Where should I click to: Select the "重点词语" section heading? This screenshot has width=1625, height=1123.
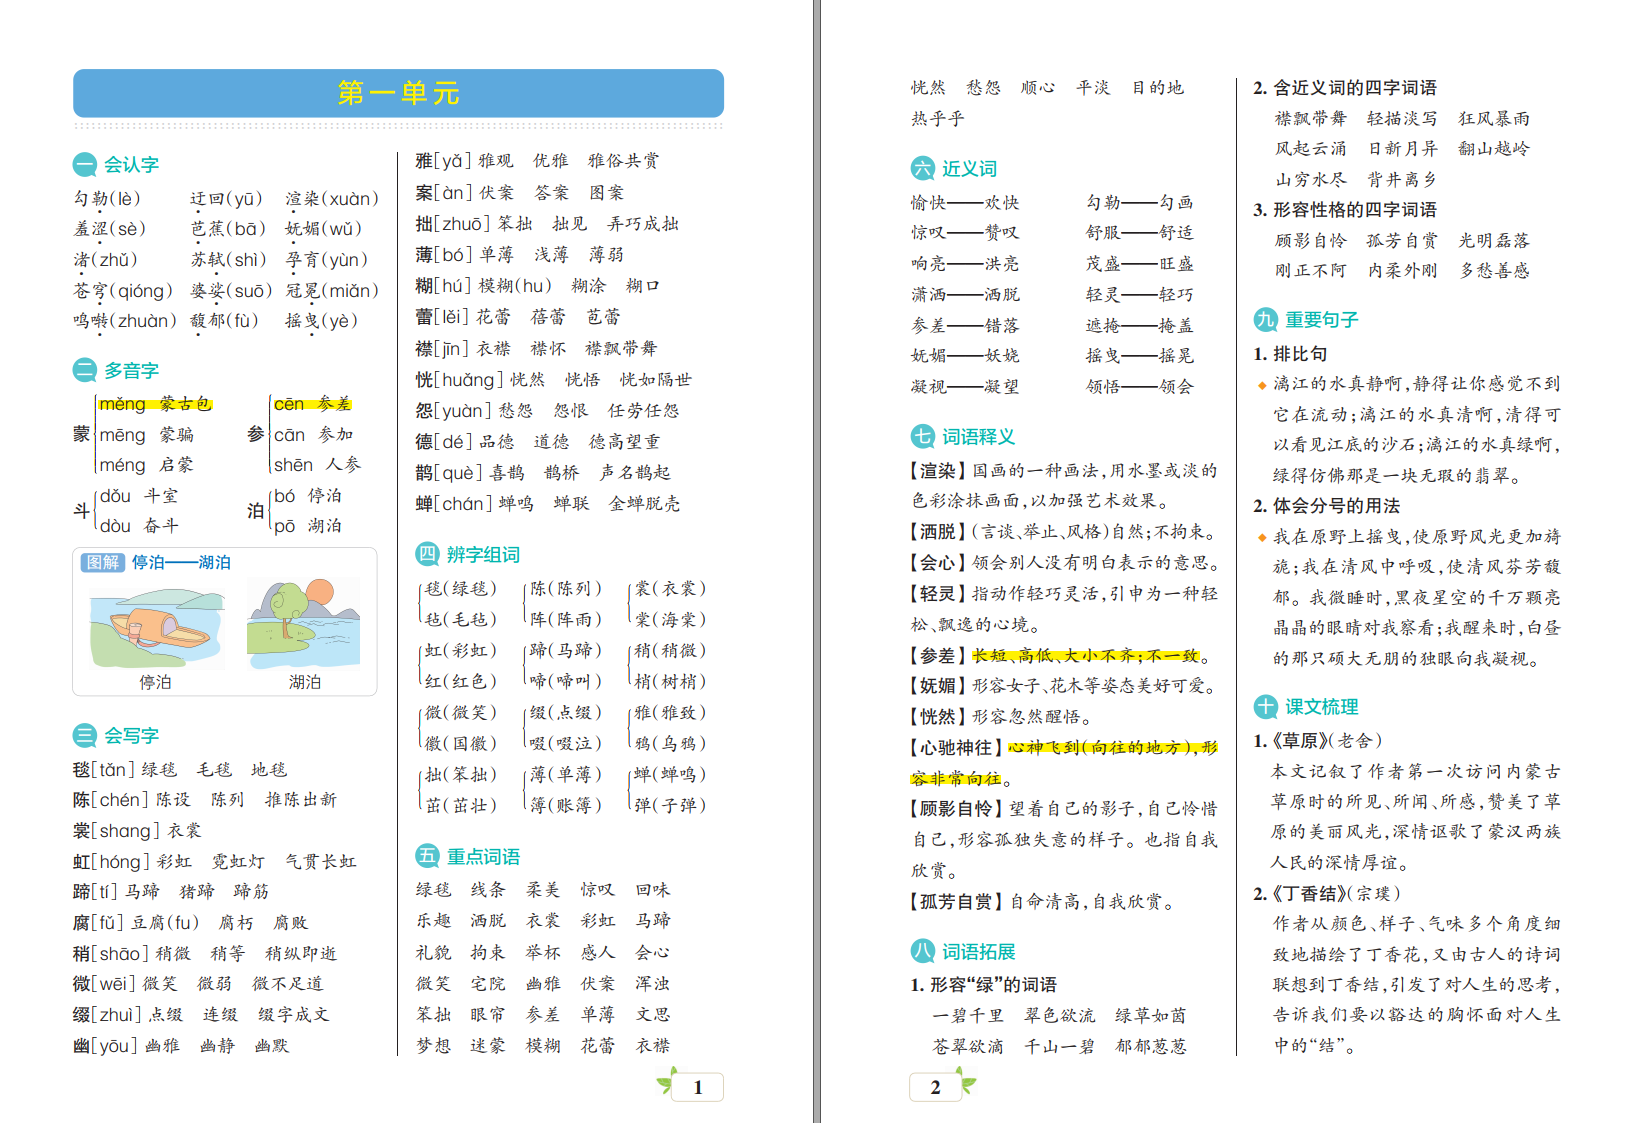click(x=468, y=857)
